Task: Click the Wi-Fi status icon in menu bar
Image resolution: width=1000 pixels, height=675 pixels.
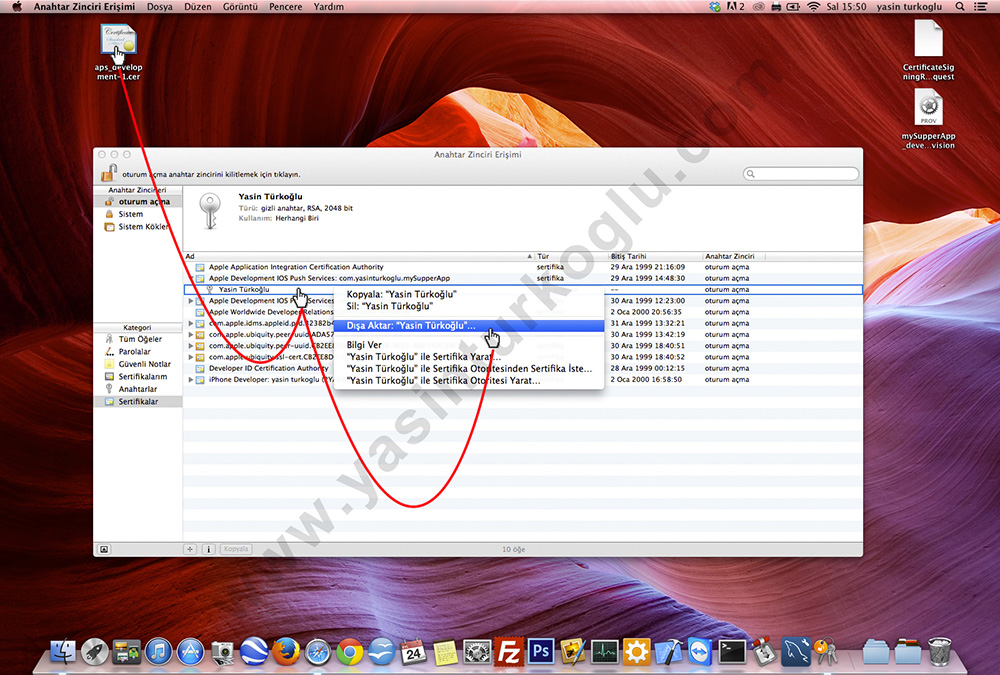Action: pos(813,6)
